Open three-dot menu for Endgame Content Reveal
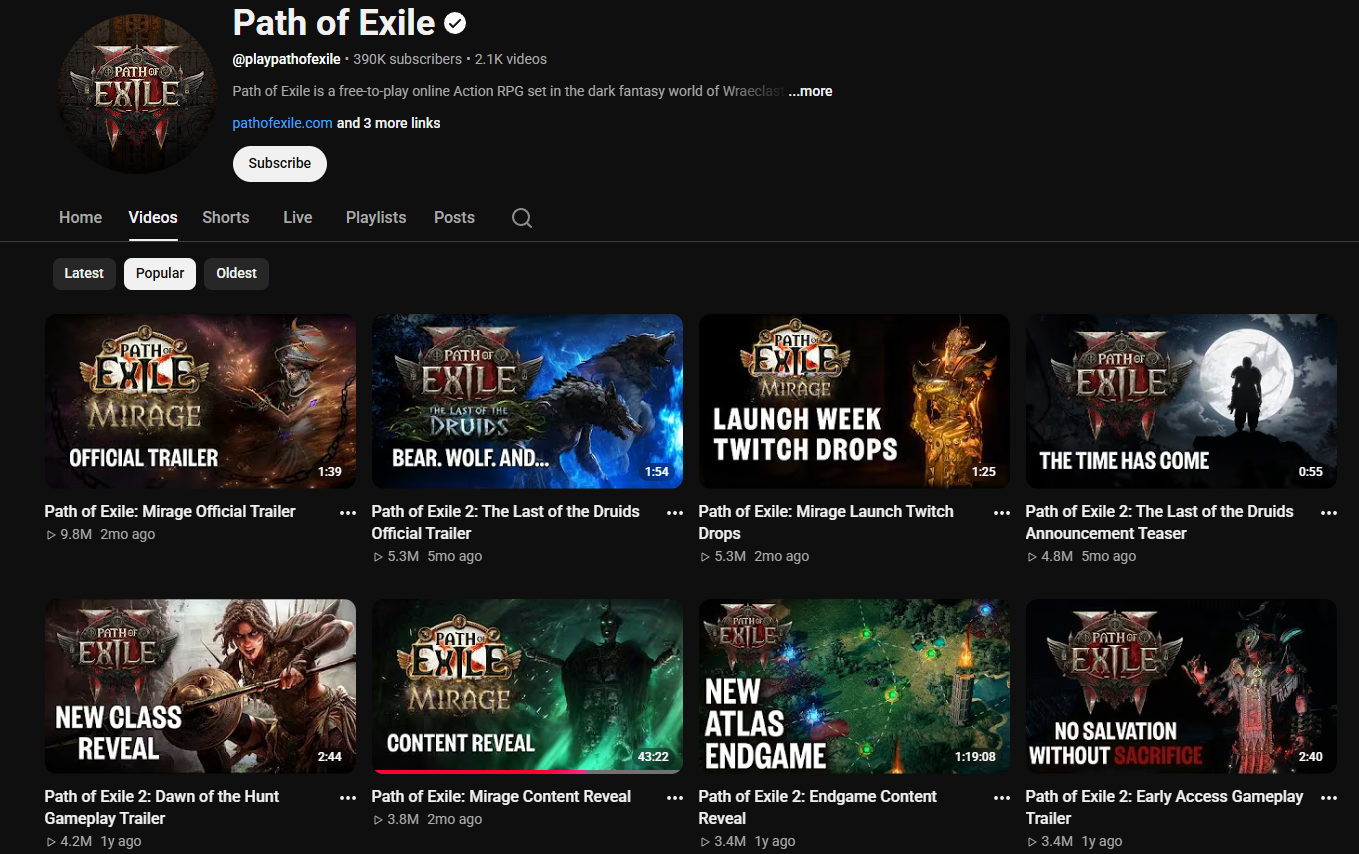The height and width of the screenshot is (854, 1359). pyautogui.click(x=1002, y=797)
